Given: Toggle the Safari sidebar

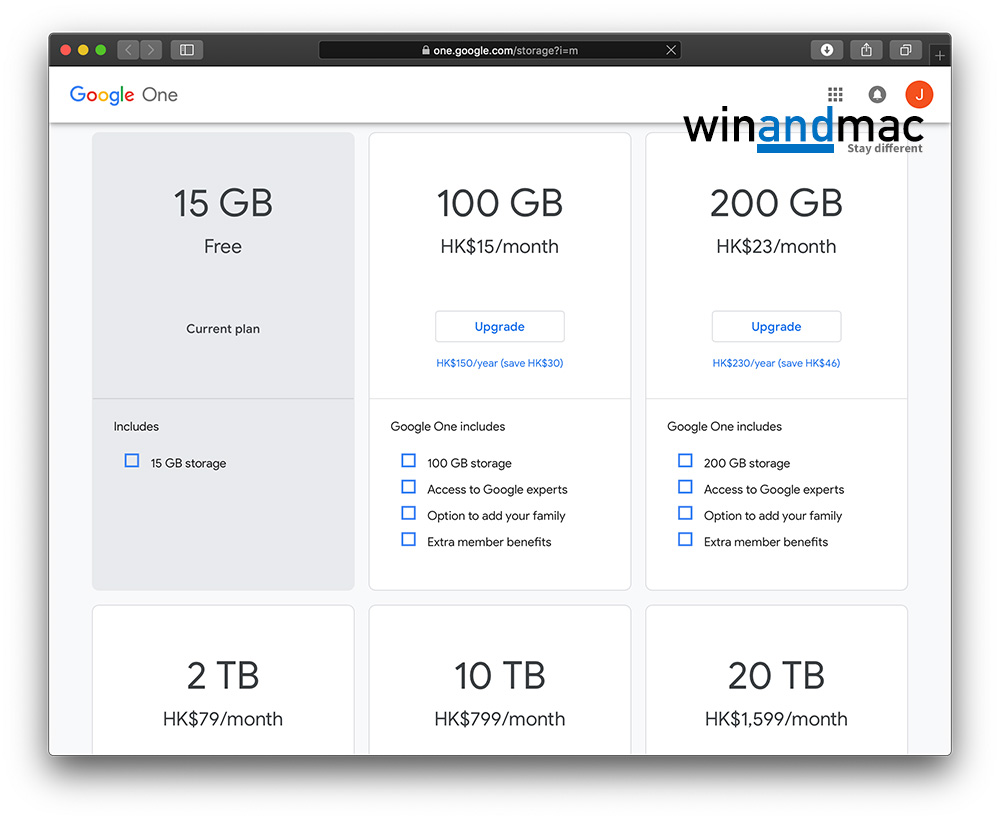Looking at the screenshot, I should (187, 50).
